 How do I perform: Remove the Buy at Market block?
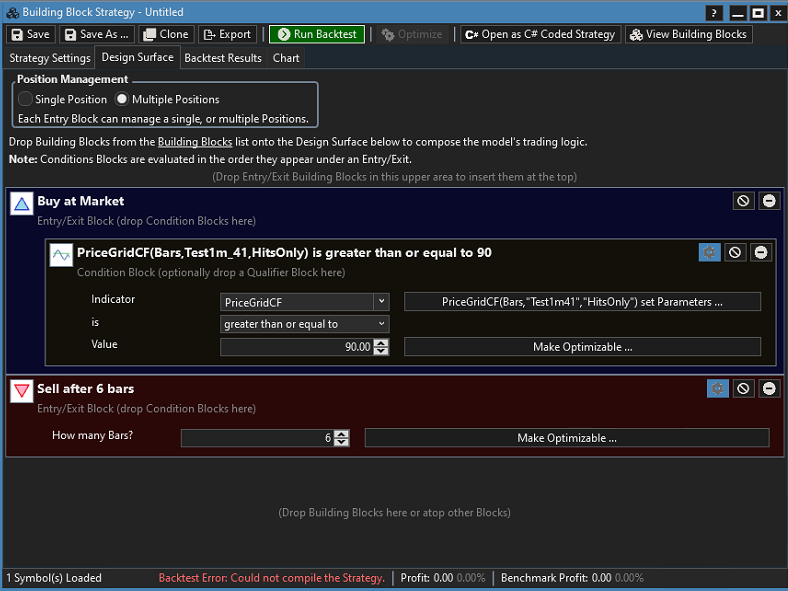pyautogui.click(x=769, y=201)
